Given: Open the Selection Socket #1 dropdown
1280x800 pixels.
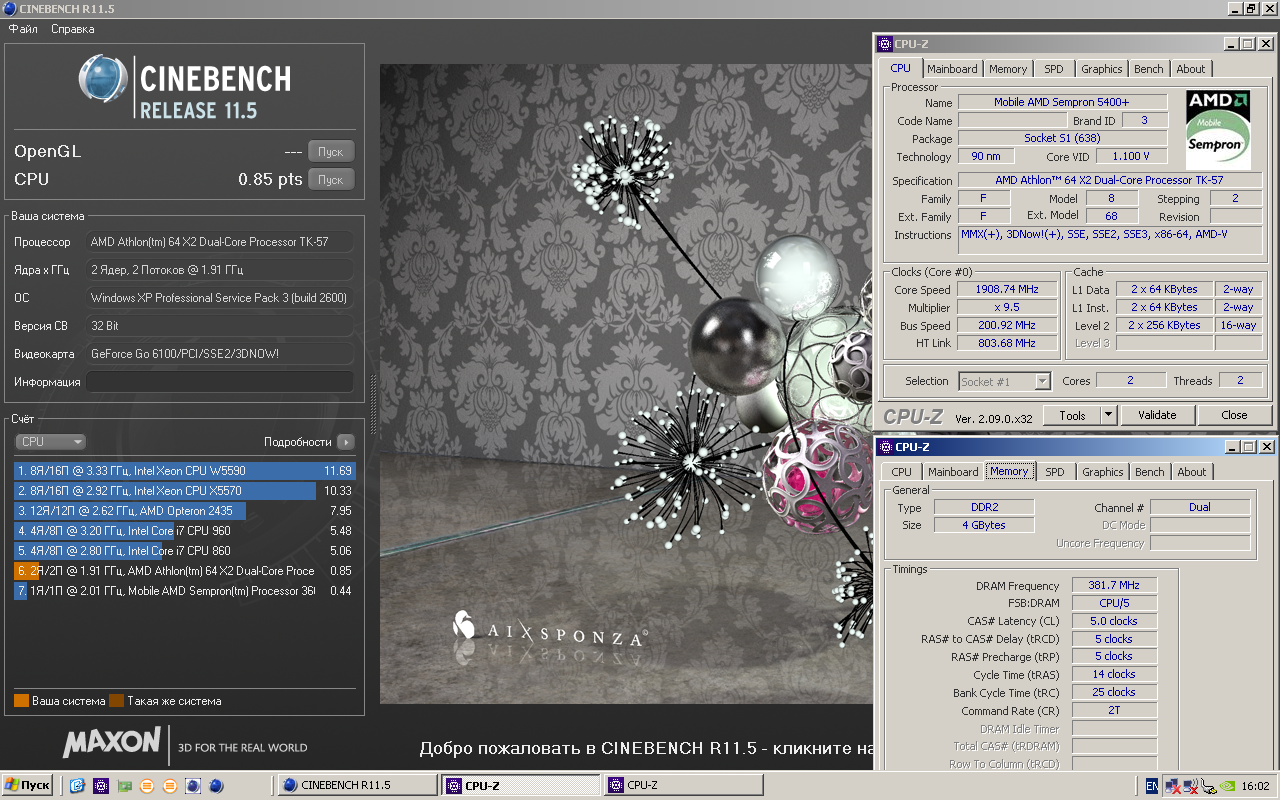Looking at the screenshot, I should 1004,381.
